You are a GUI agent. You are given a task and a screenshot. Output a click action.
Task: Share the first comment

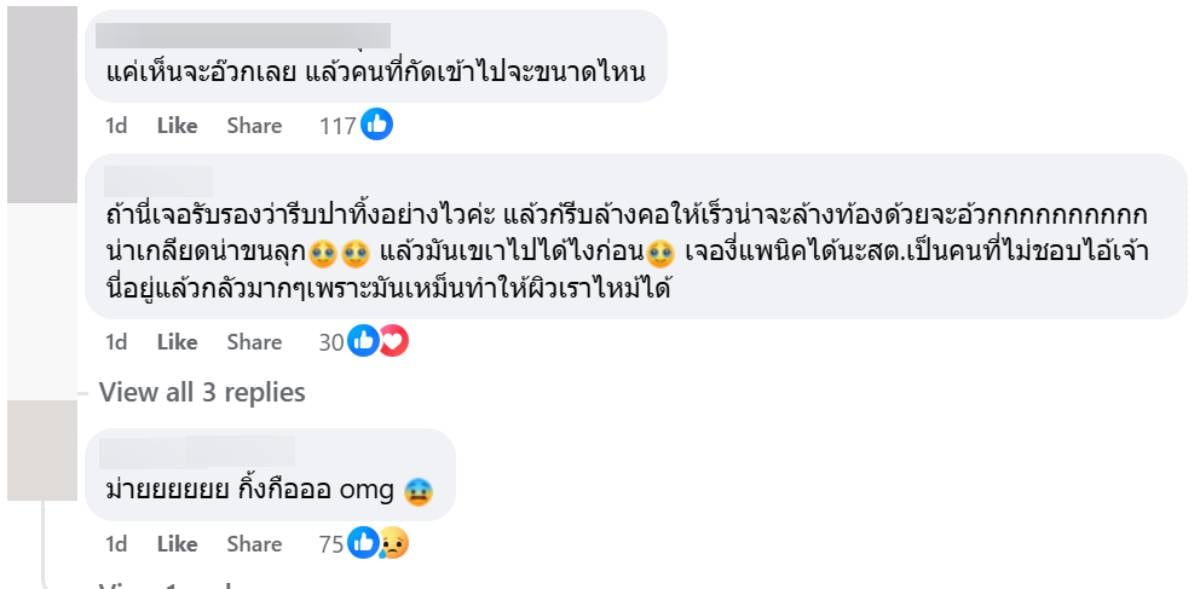[x=254, y=126]
